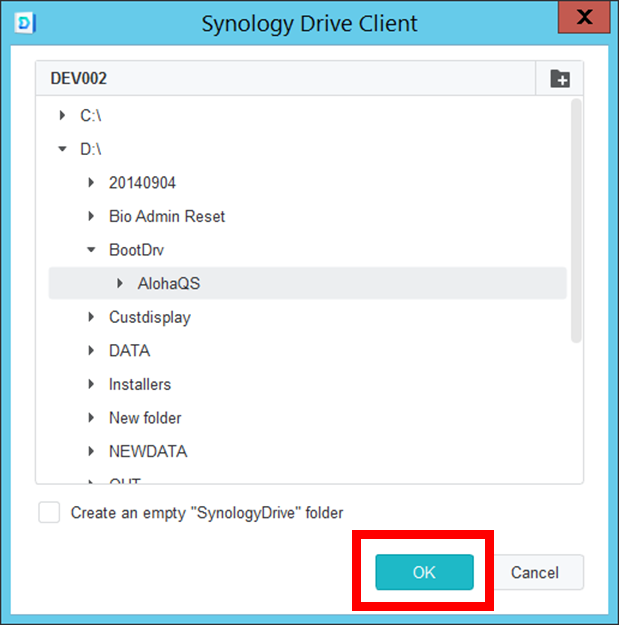
Task: Expand the Installers folder arrow
Action: coord(91,384)
